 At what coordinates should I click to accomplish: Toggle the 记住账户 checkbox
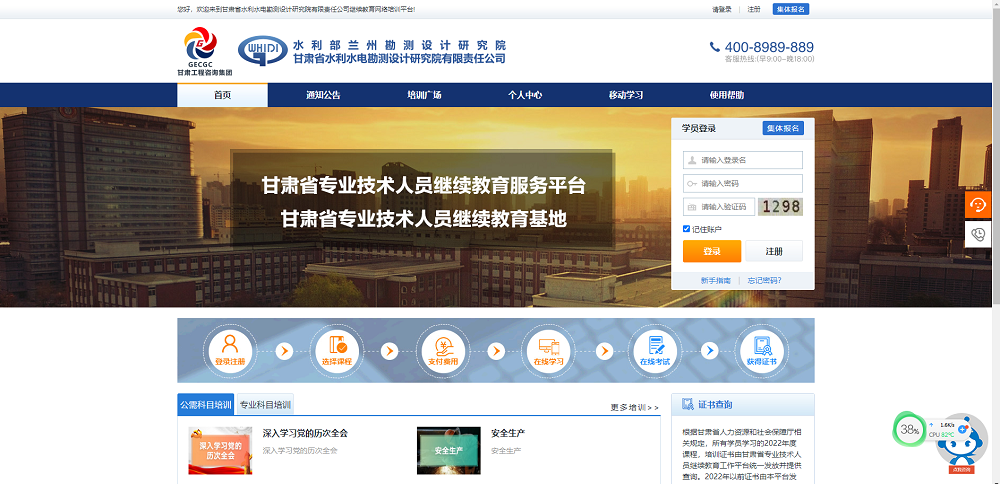(x=686, y=229)
